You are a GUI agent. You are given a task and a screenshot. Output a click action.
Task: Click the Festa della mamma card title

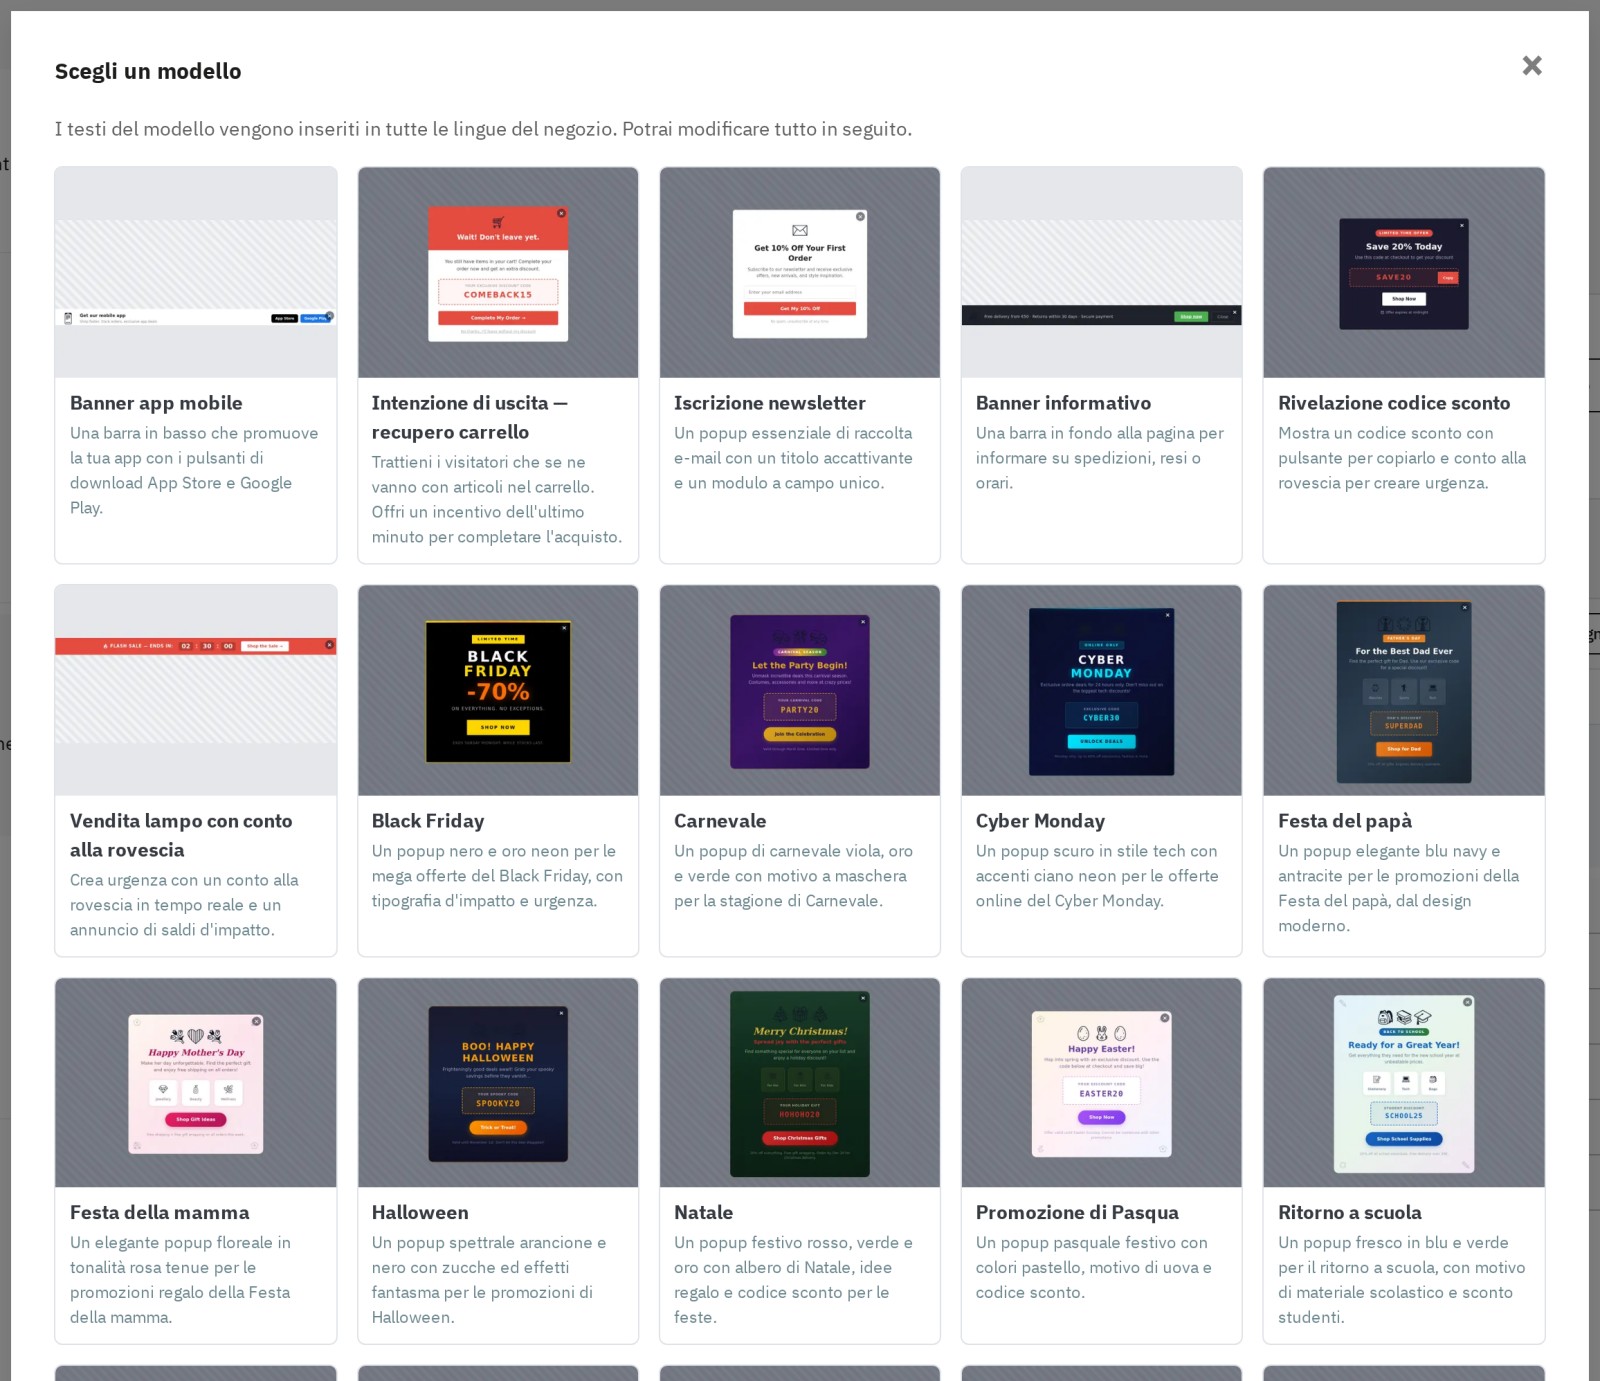(160, 1212)
